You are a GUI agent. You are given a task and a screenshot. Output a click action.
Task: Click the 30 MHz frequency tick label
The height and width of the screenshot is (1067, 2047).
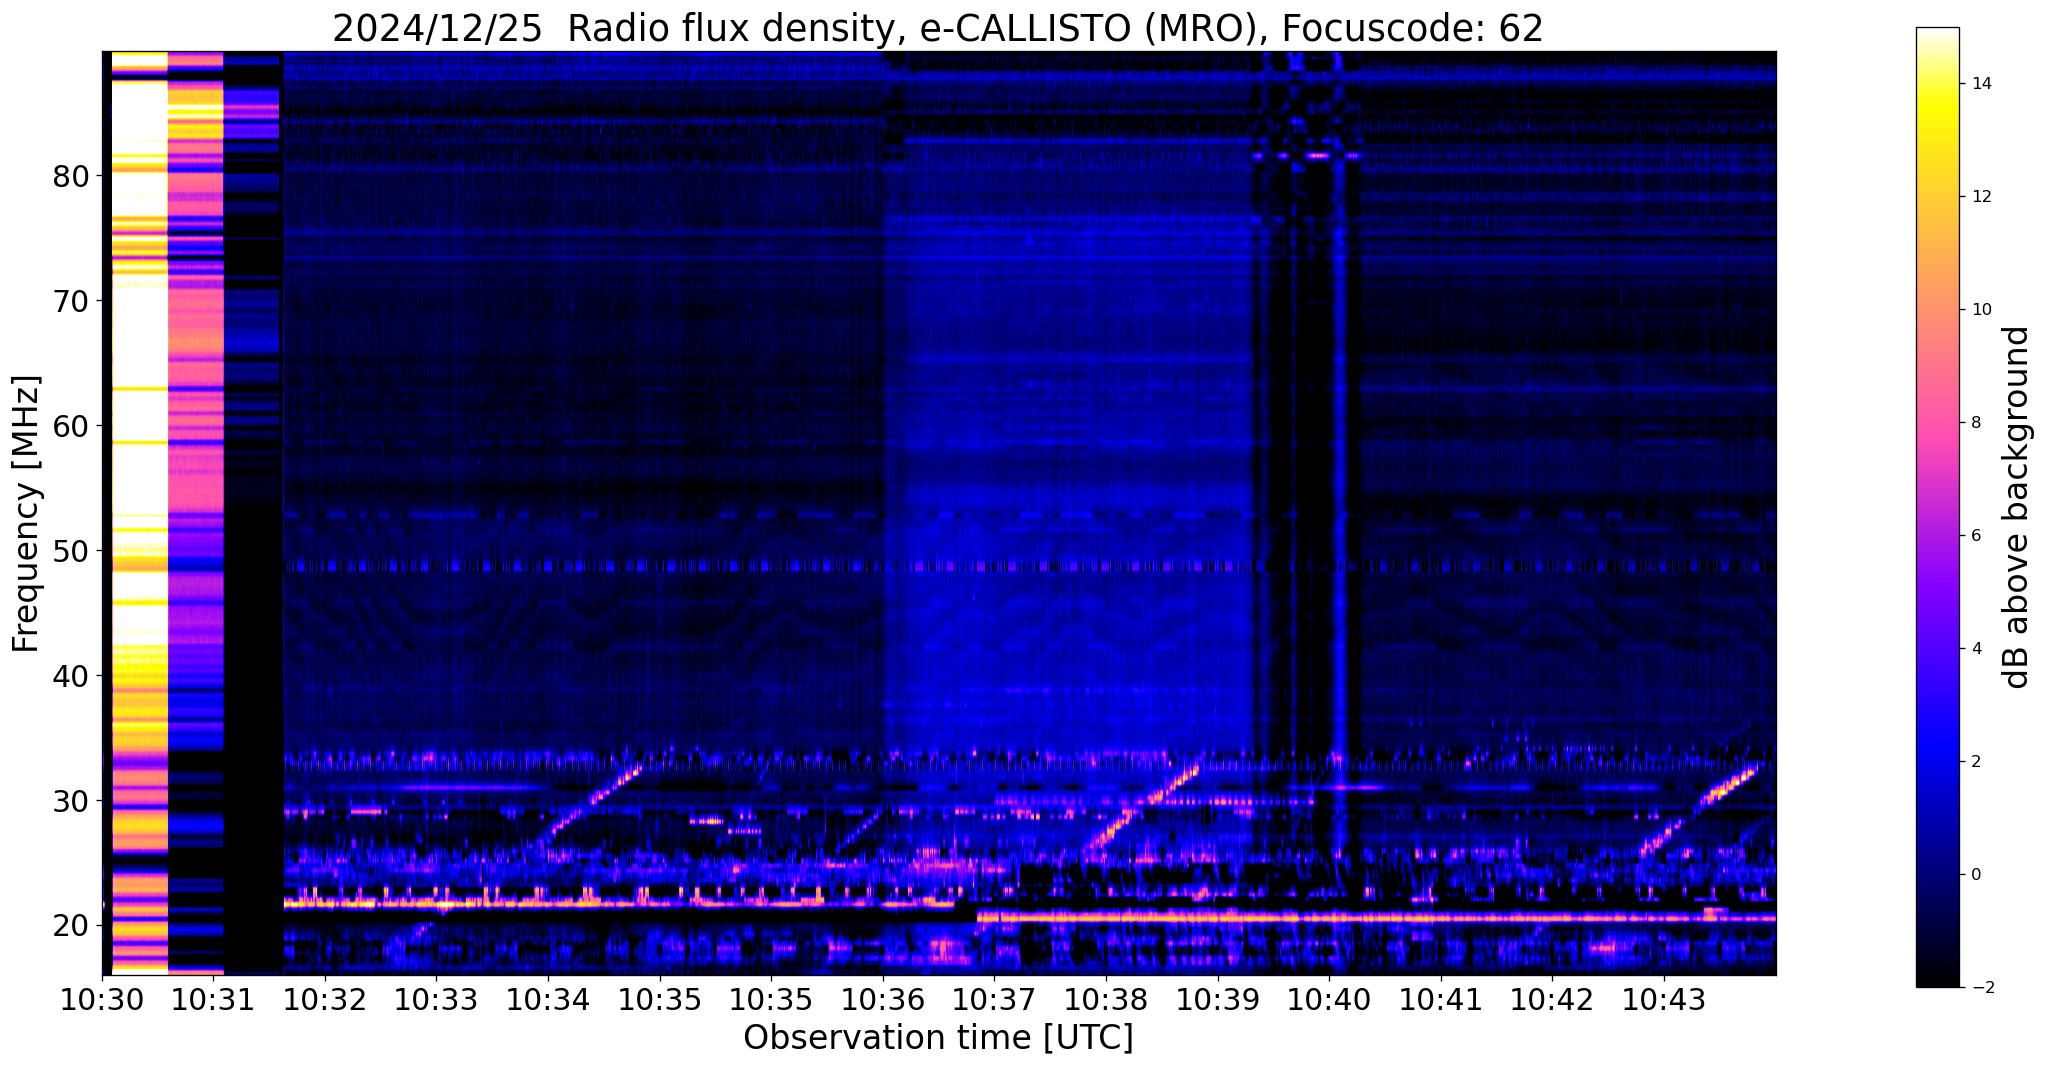pos(70,801)
